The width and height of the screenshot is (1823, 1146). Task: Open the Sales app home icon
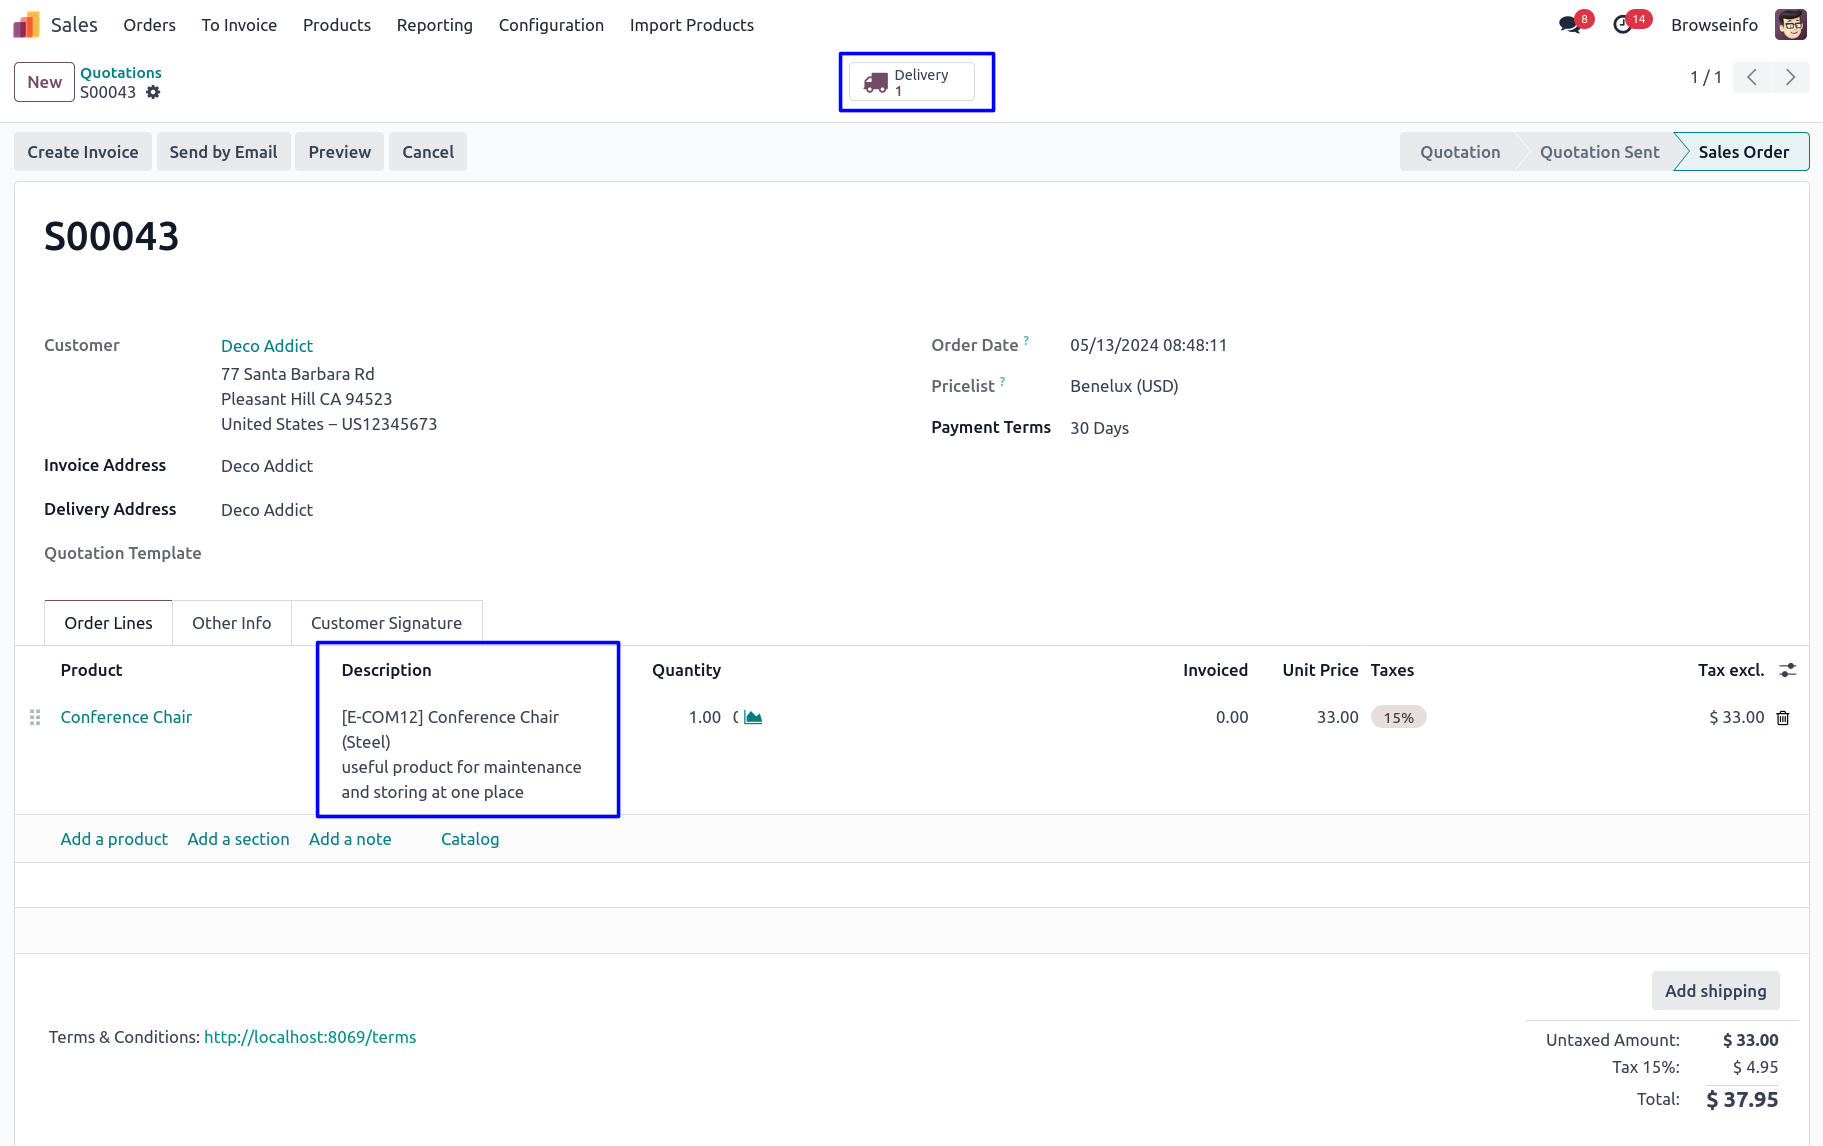pos(26,25)
